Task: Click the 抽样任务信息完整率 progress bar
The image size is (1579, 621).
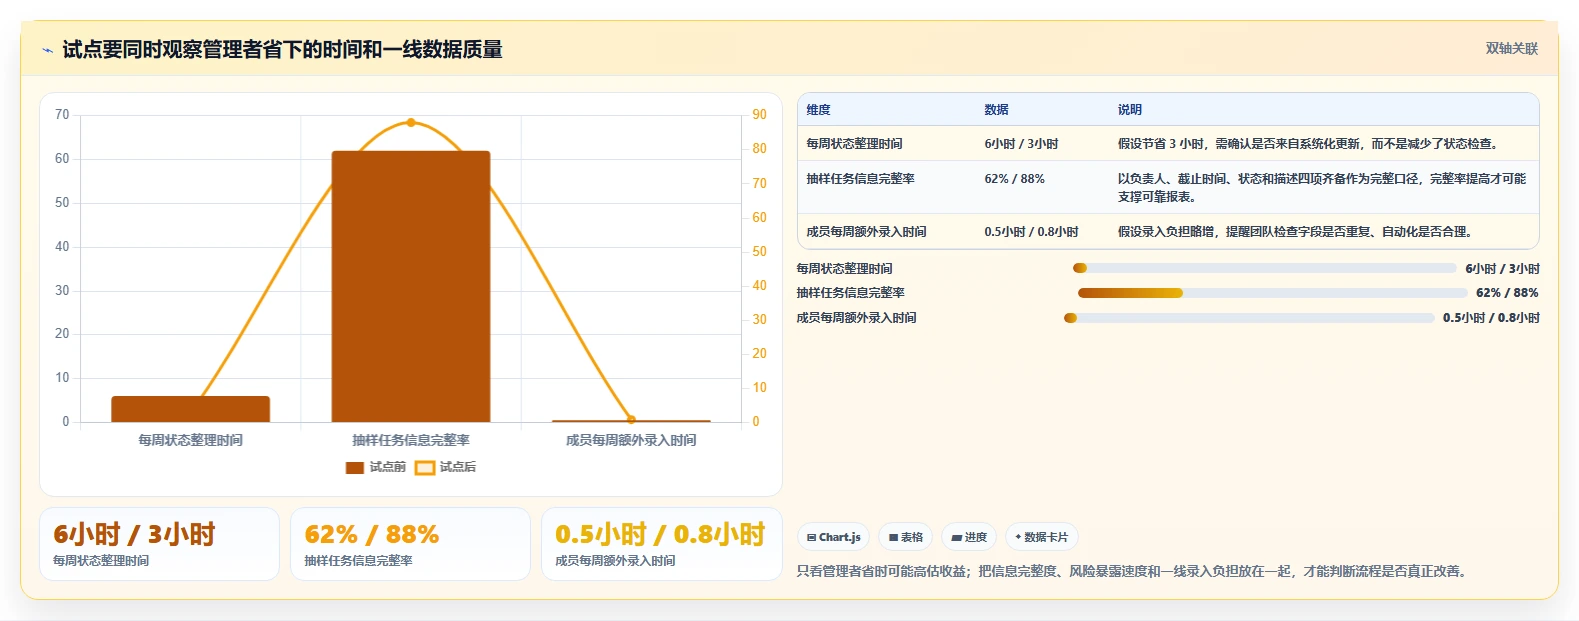Action: tap(1272, 293)
